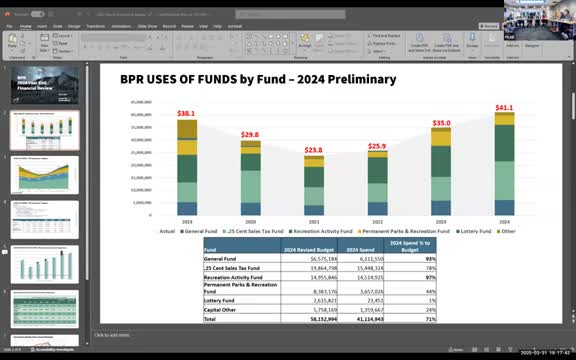Click the Paste clipboard icon
Screen dimensions: 576x360
pyautogui.click(x=12, y=39)
